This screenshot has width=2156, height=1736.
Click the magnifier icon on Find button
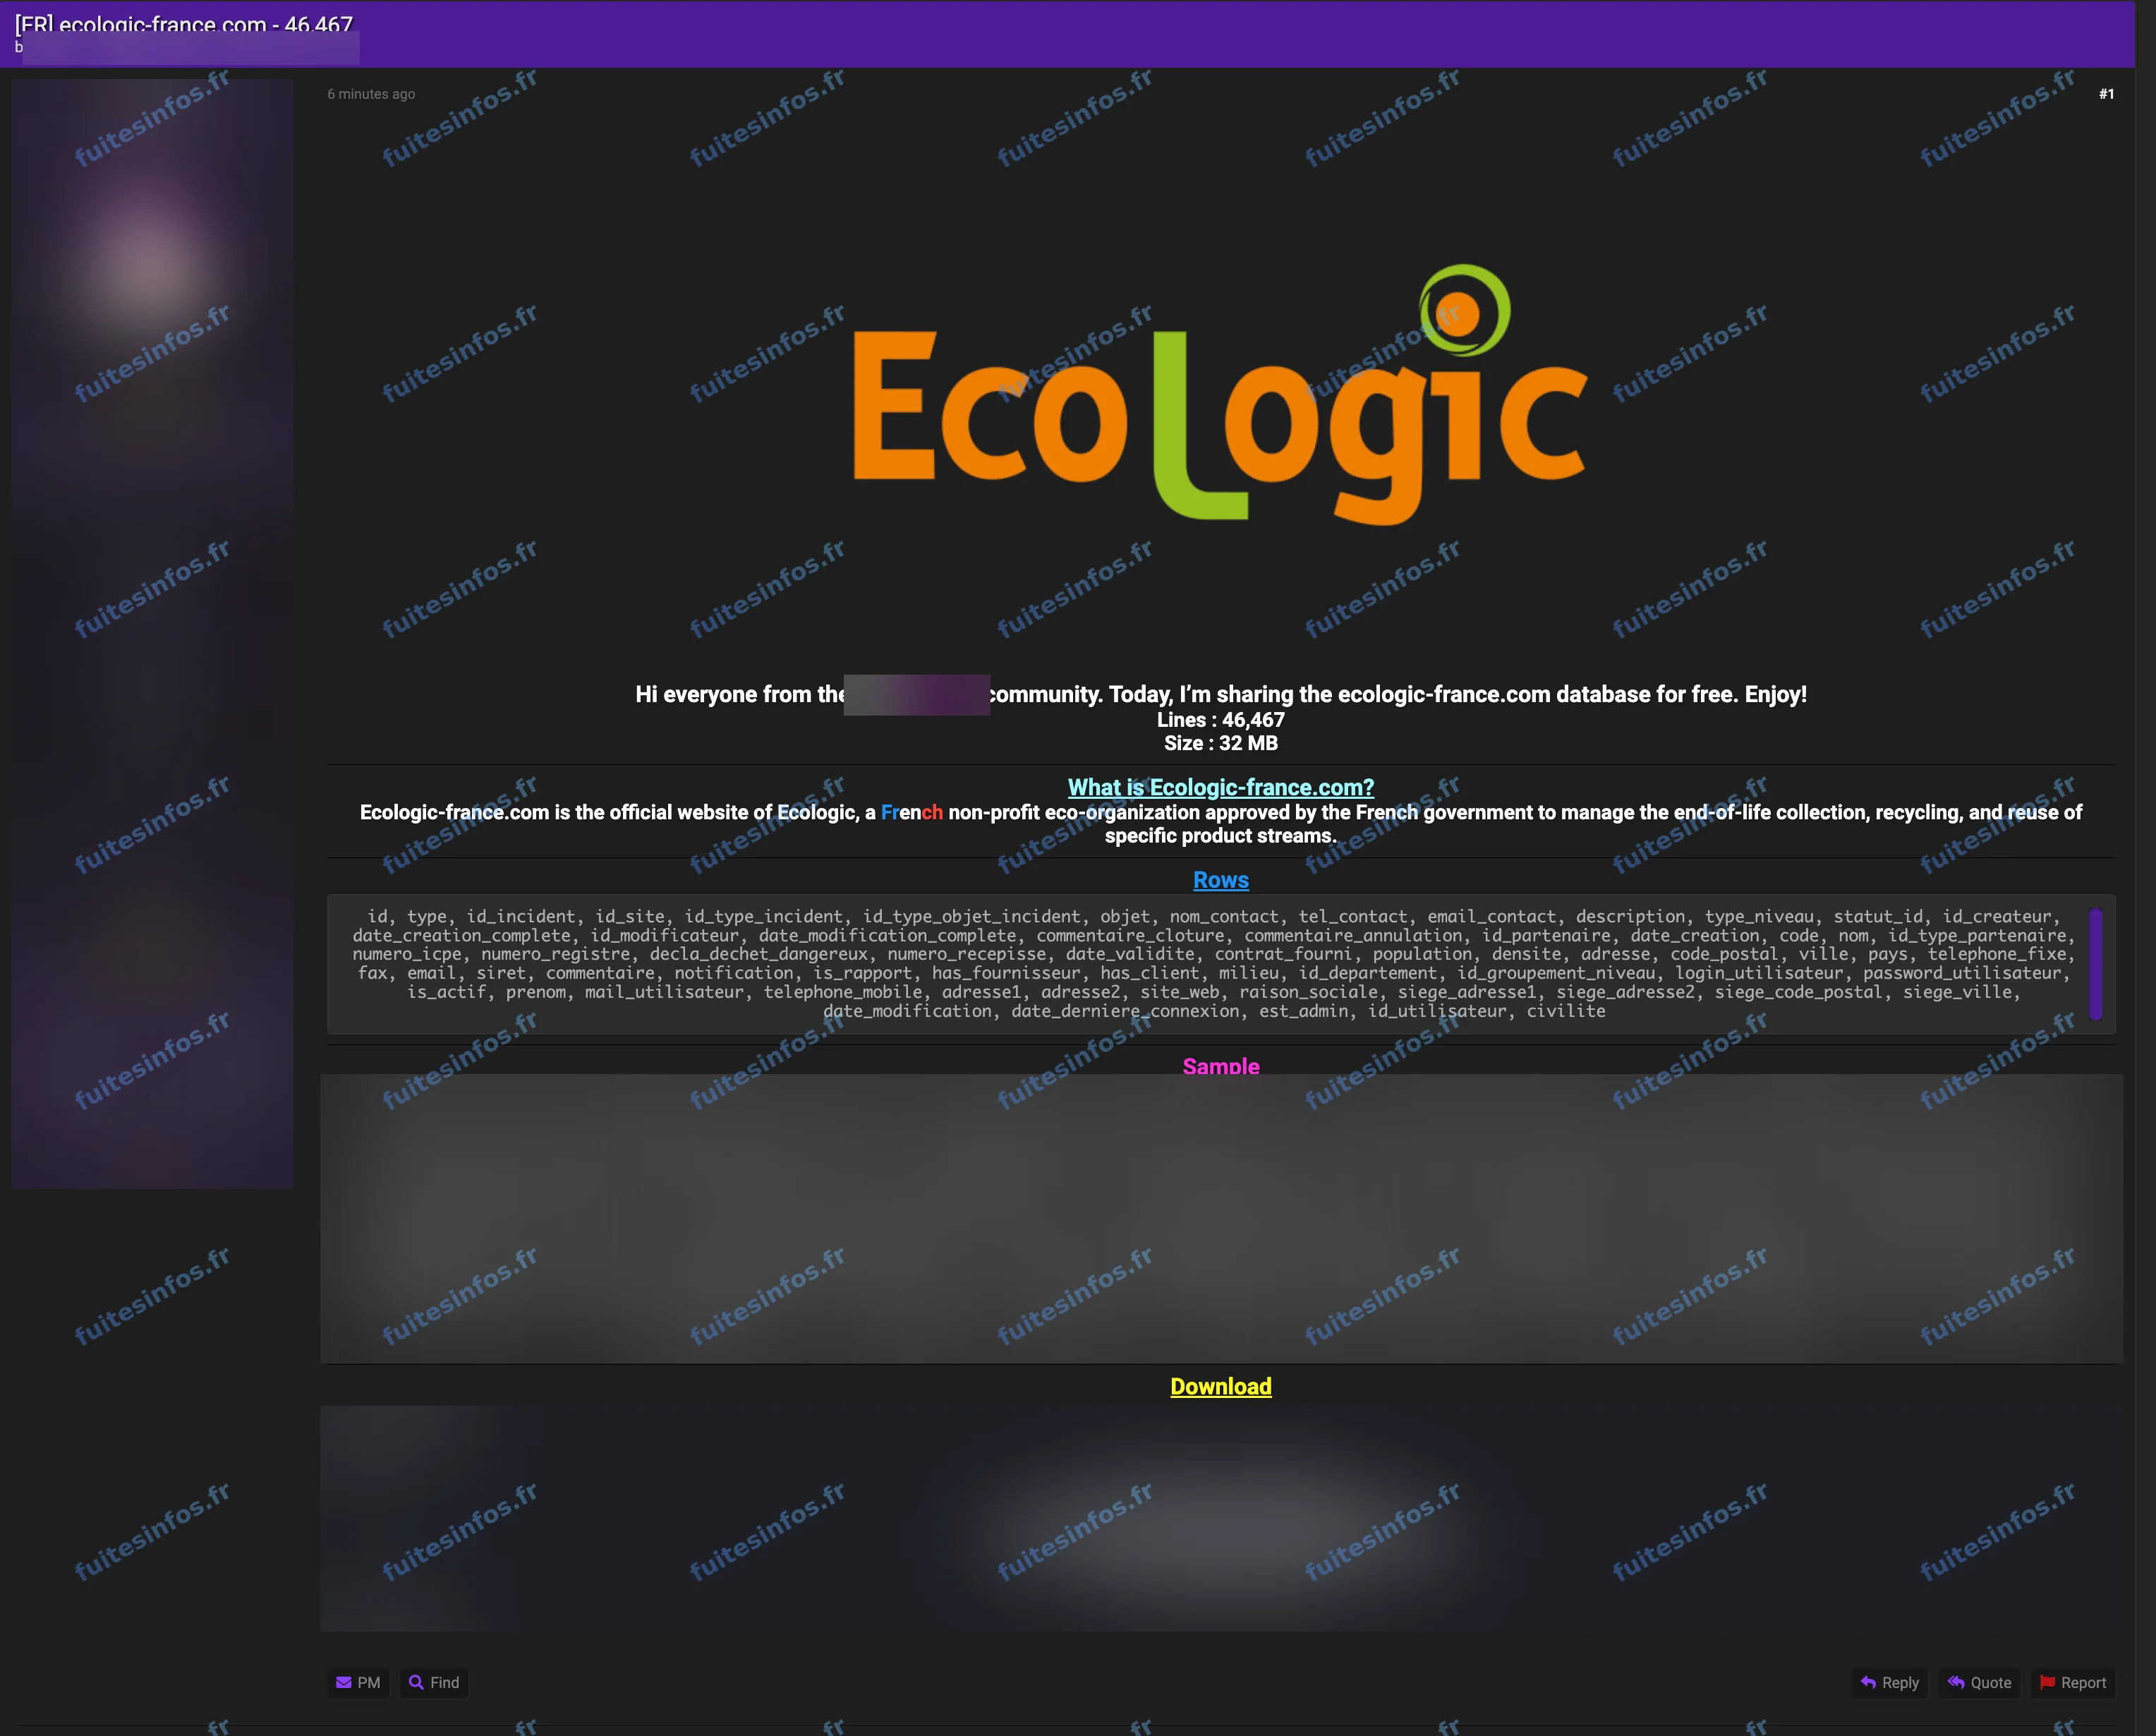pos(416,1683)
